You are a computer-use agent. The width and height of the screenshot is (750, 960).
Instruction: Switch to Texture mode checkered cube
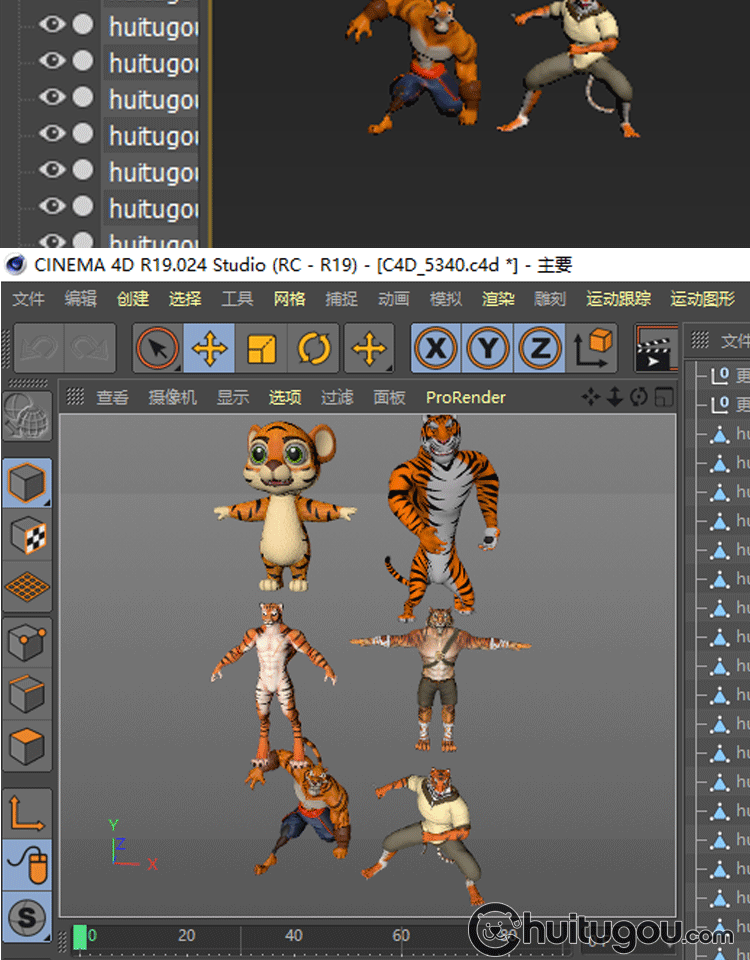click(x=27, y=537)
